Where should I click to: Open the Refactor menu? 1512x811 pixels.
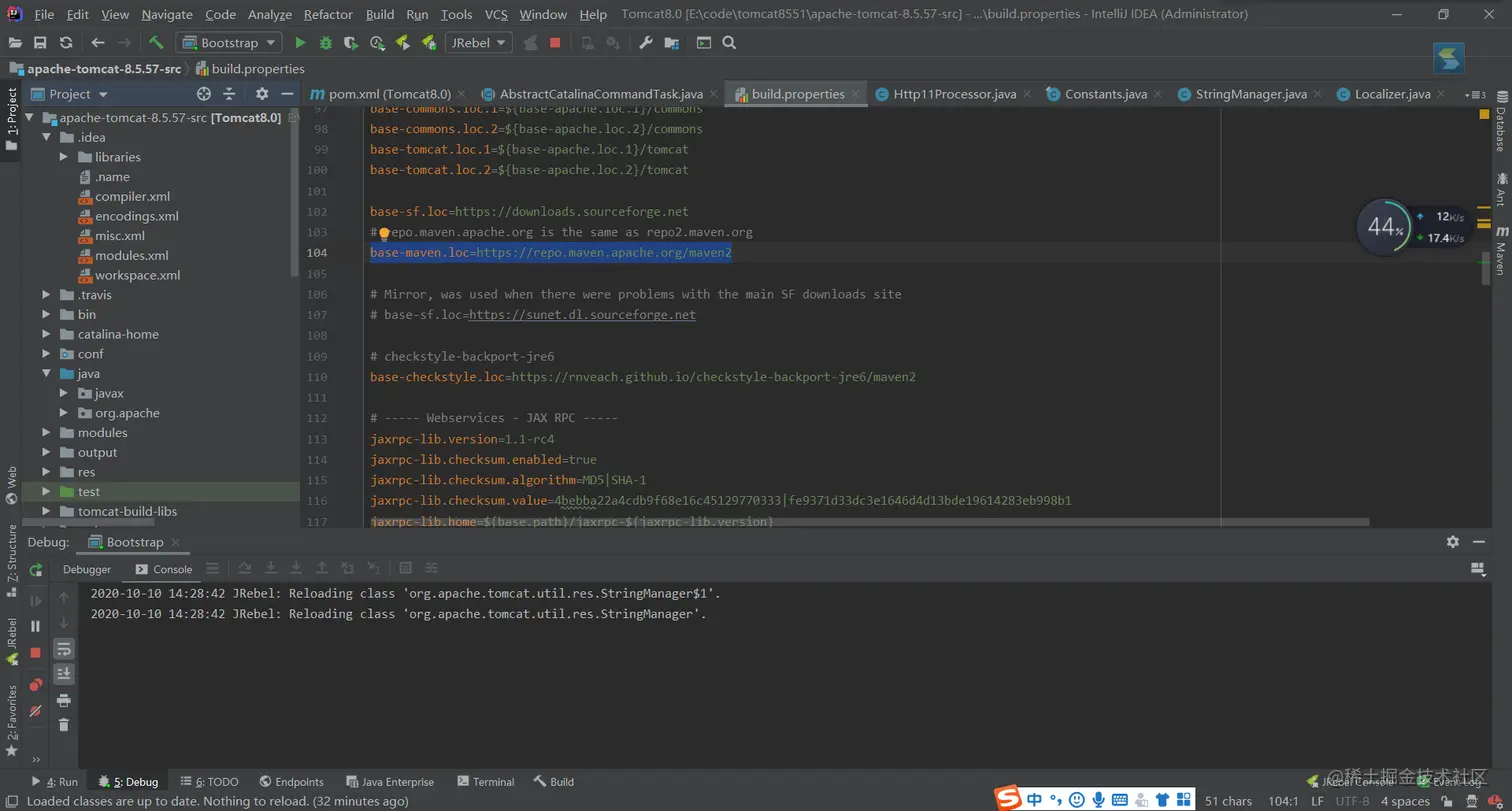click(328, 14)
